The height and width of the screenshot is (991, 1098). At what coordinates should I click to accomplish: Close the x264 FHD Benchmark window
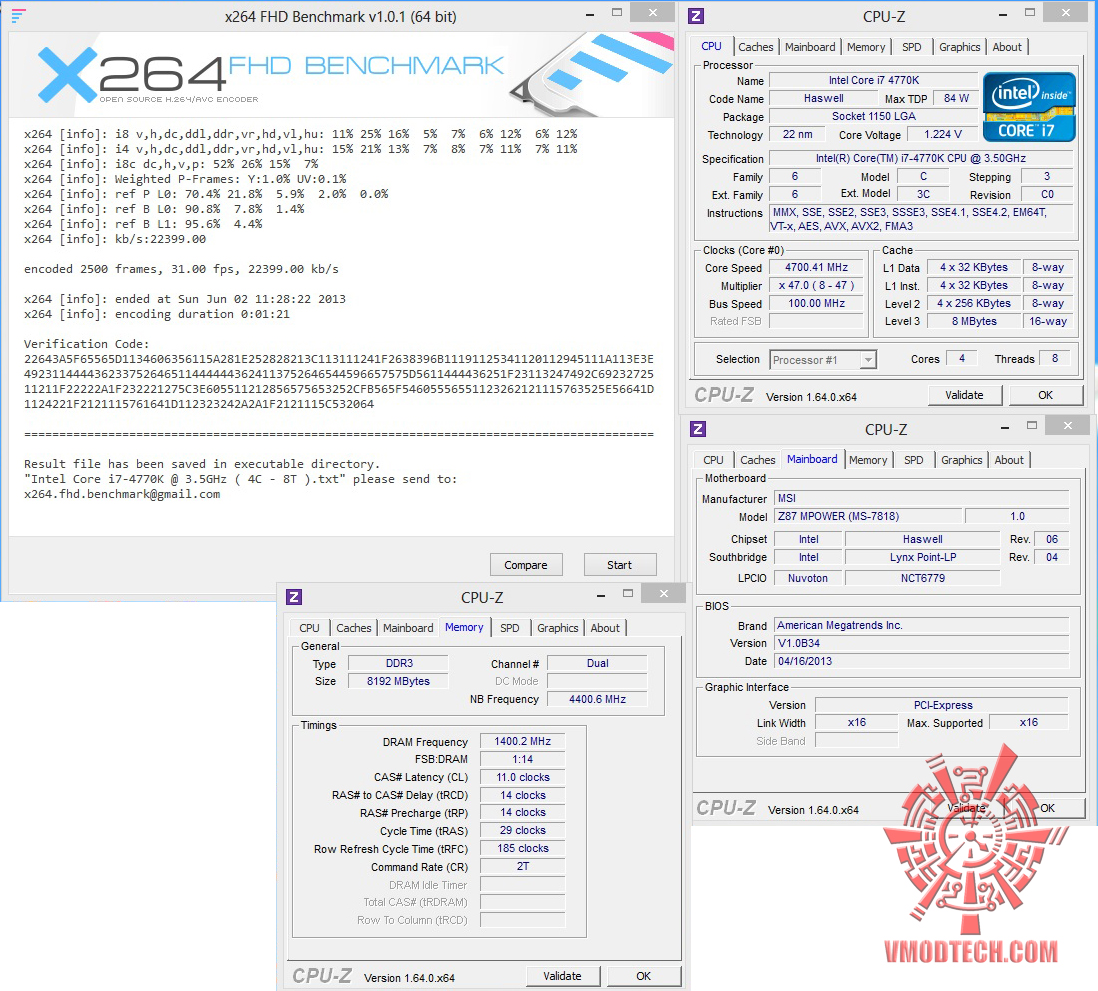pyautogui.click(x=653, y=12)
